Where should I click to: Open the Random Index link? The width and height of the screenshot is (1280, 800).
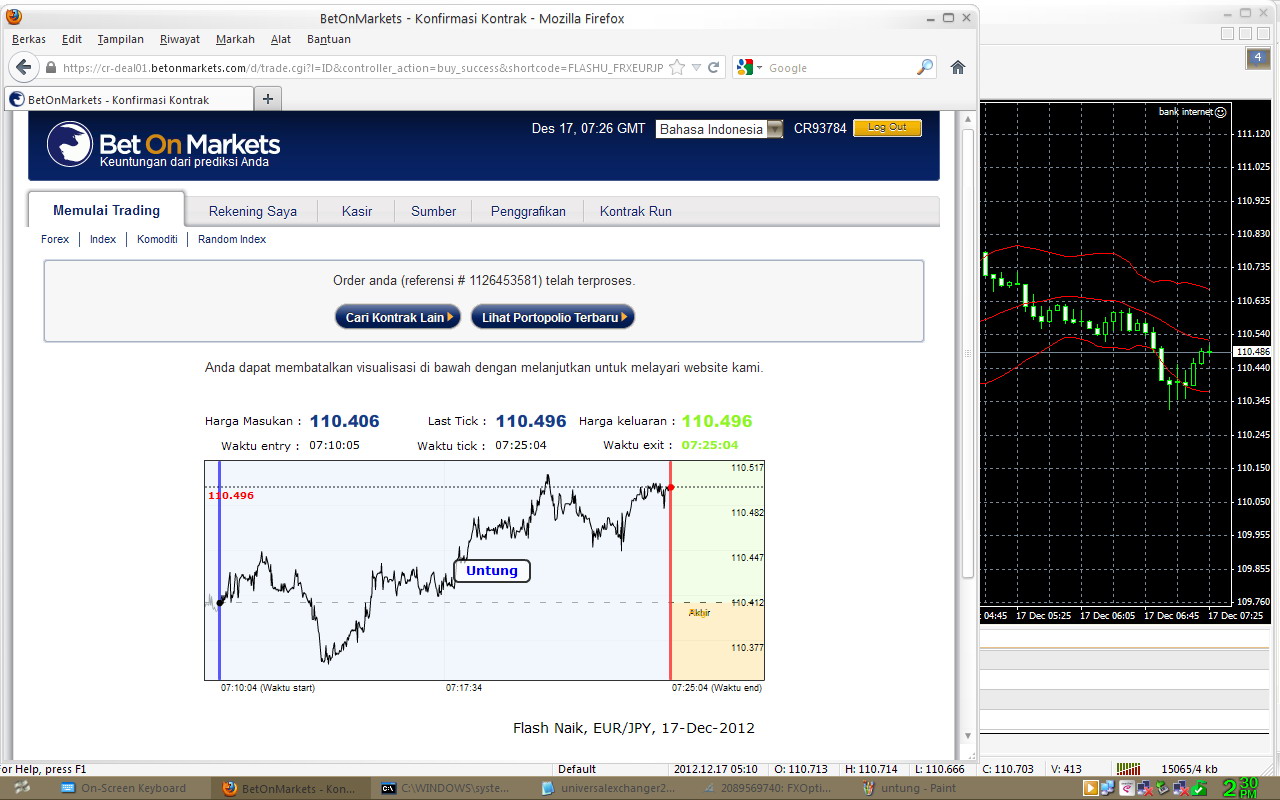coord(232,239)
